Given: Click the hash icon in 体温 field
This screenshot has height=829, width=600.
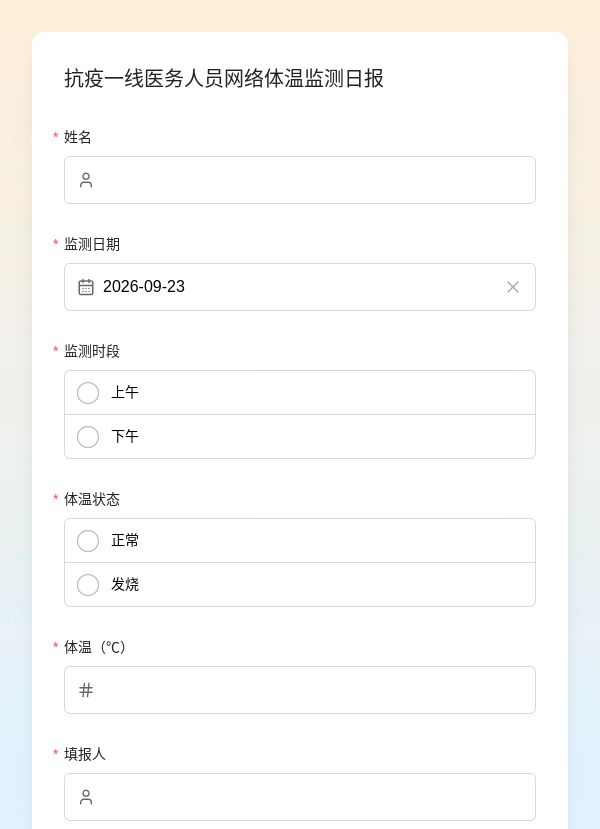Looking at the screenshot, I should tap(86, 690).
